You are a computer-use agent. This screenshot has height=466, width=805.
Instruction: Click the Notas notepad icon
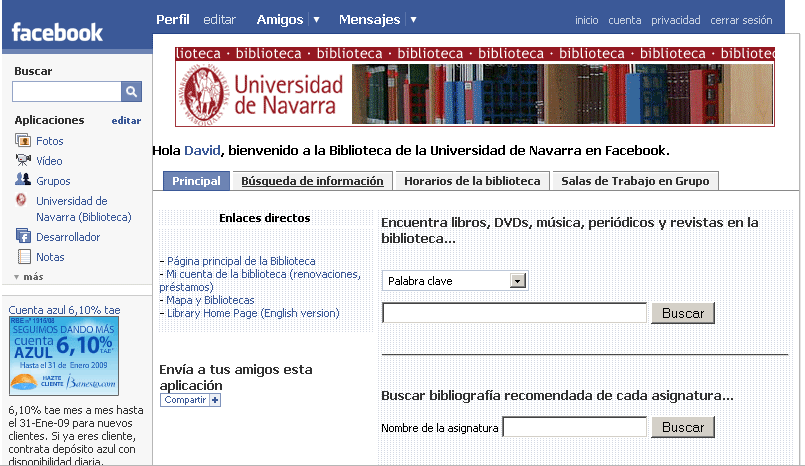point(24,256)
